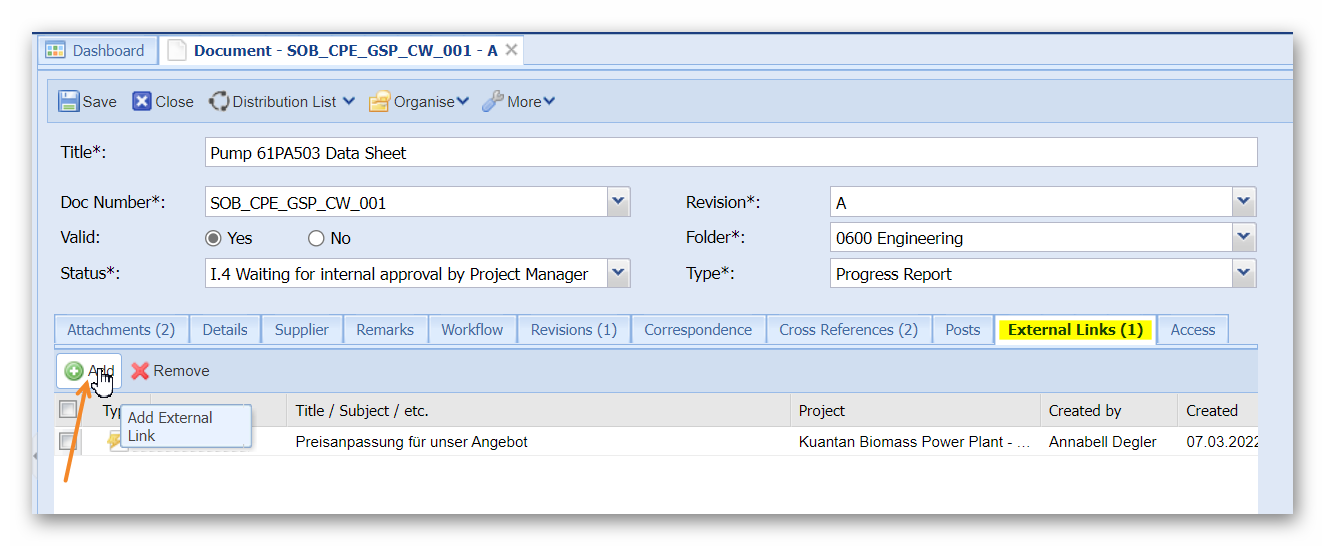1325x546 pixels.
Task: Open the Distribution List menu
Action: (282, 101)
